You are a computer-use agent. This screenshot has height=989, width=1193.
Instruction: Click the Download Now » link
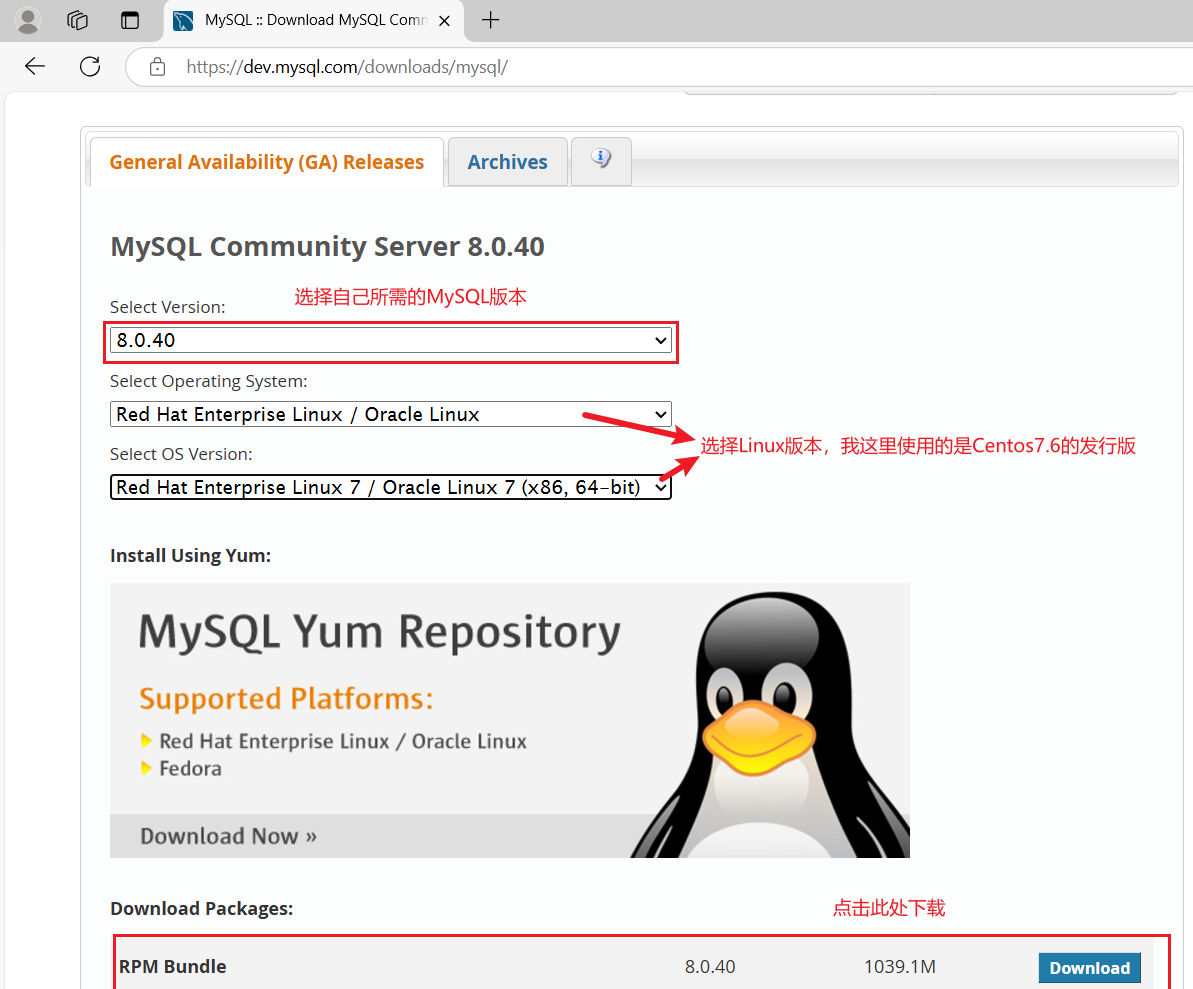click(228, 836)
